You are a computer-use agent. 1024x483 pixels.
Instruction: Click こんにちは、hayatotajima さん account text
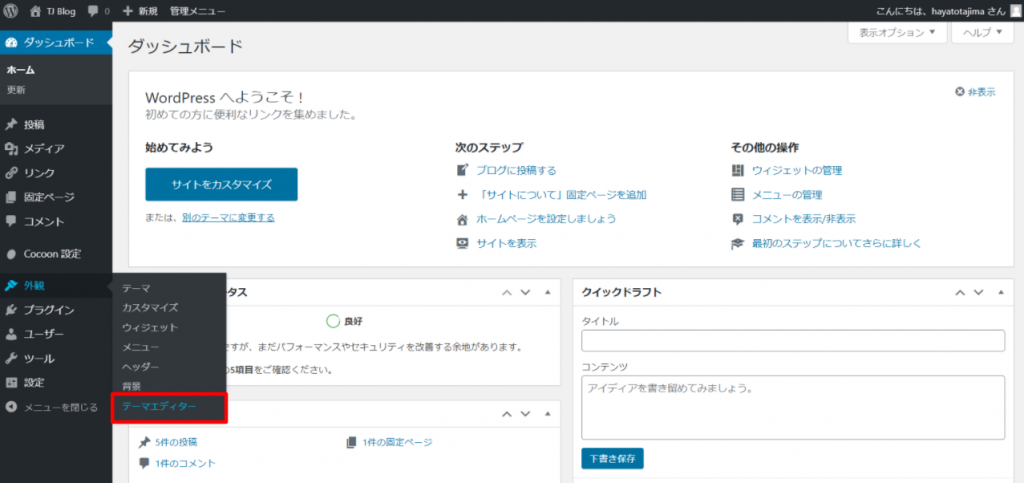940,11
